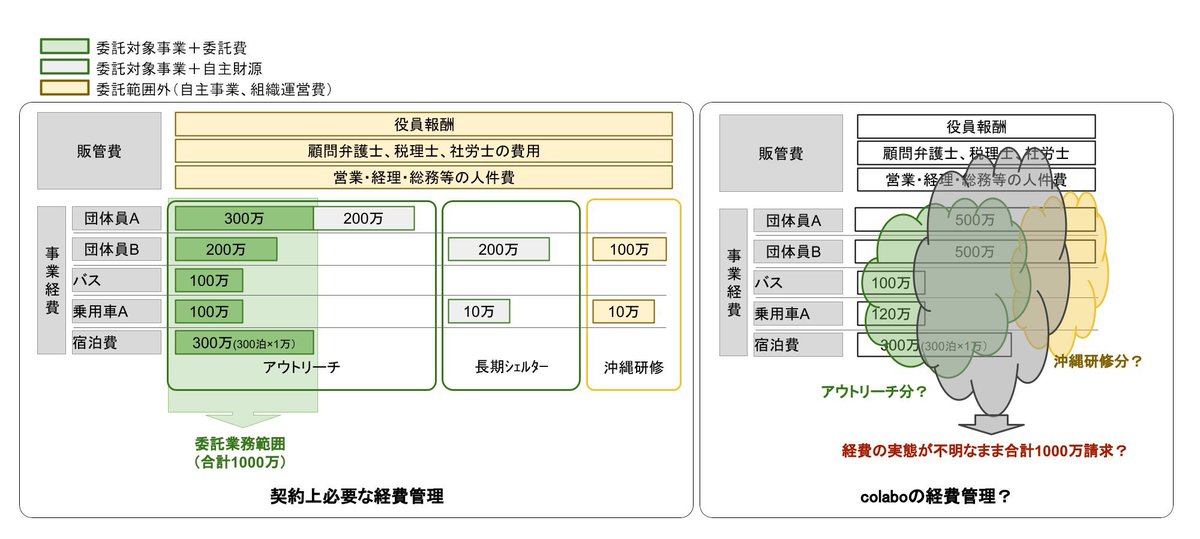Click 乗用車A label in 契約上必要な経費管理 panel
The width and height of the screenshot is (1200, 539).
tap(115, 311)
